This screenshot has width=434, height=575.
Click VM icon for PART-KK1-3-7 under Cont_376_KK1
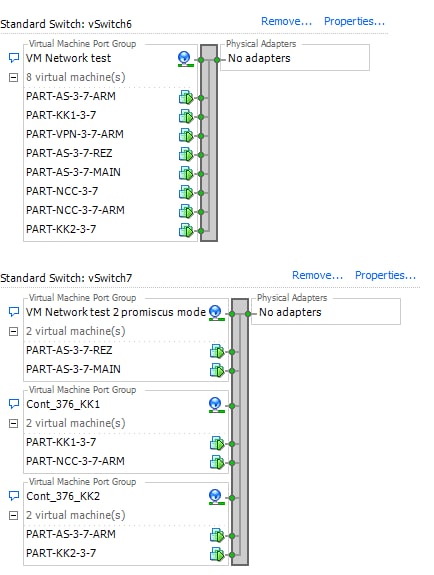tap(217, 443)
